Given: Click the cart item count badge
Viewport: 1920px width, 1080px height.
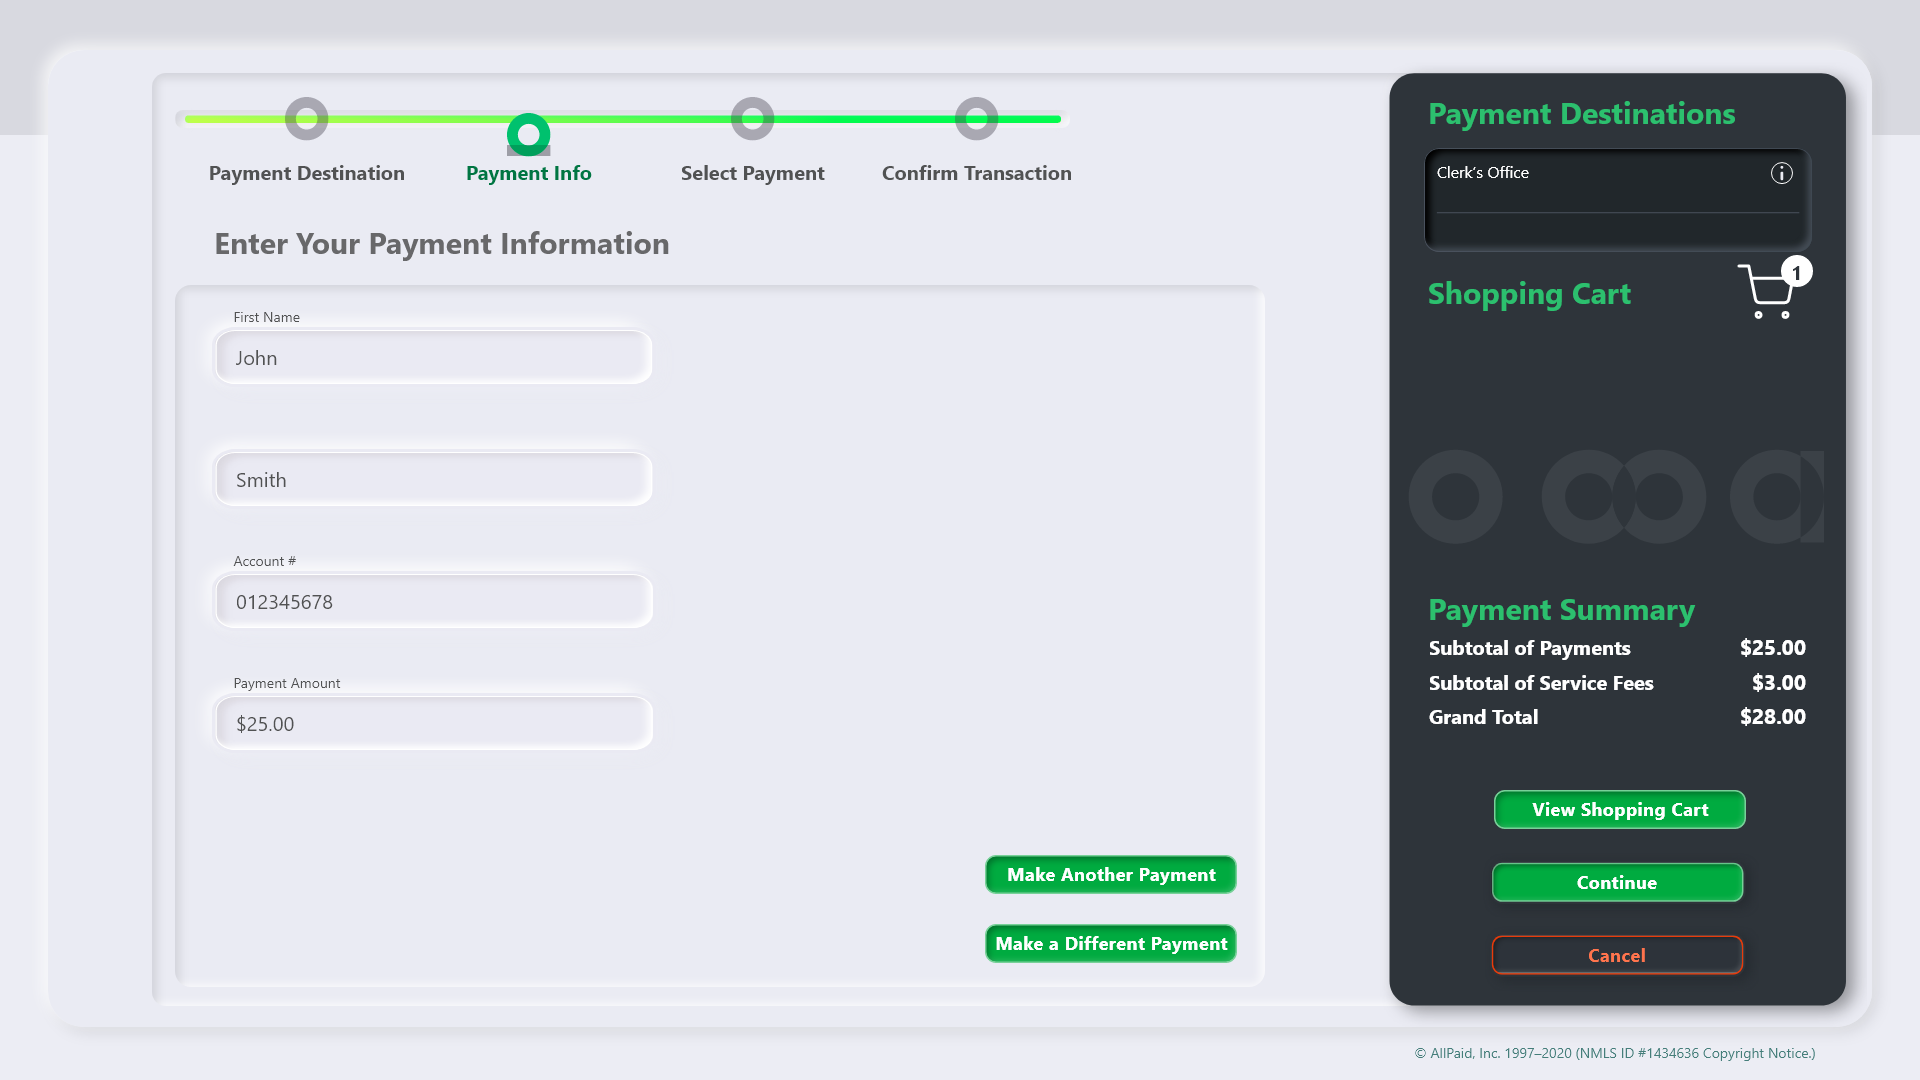Looking at the screenshot, I should coord(1796,272).
